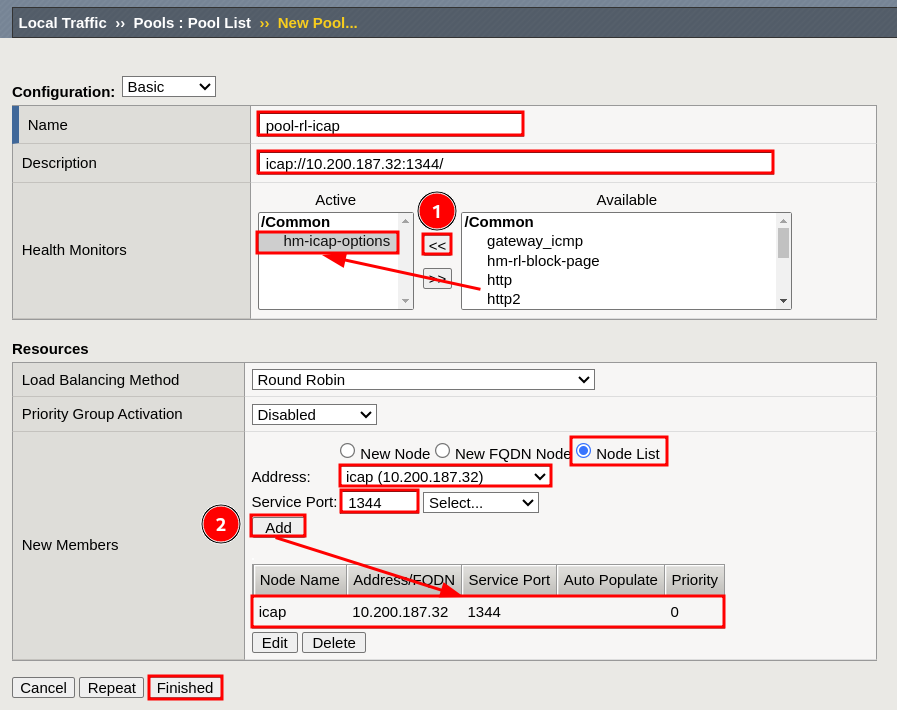Image resolution: width=897 pixels, height=710 pixels.
Task: Open the Service Port Select dropdown
Action: (x=480, y=503)
